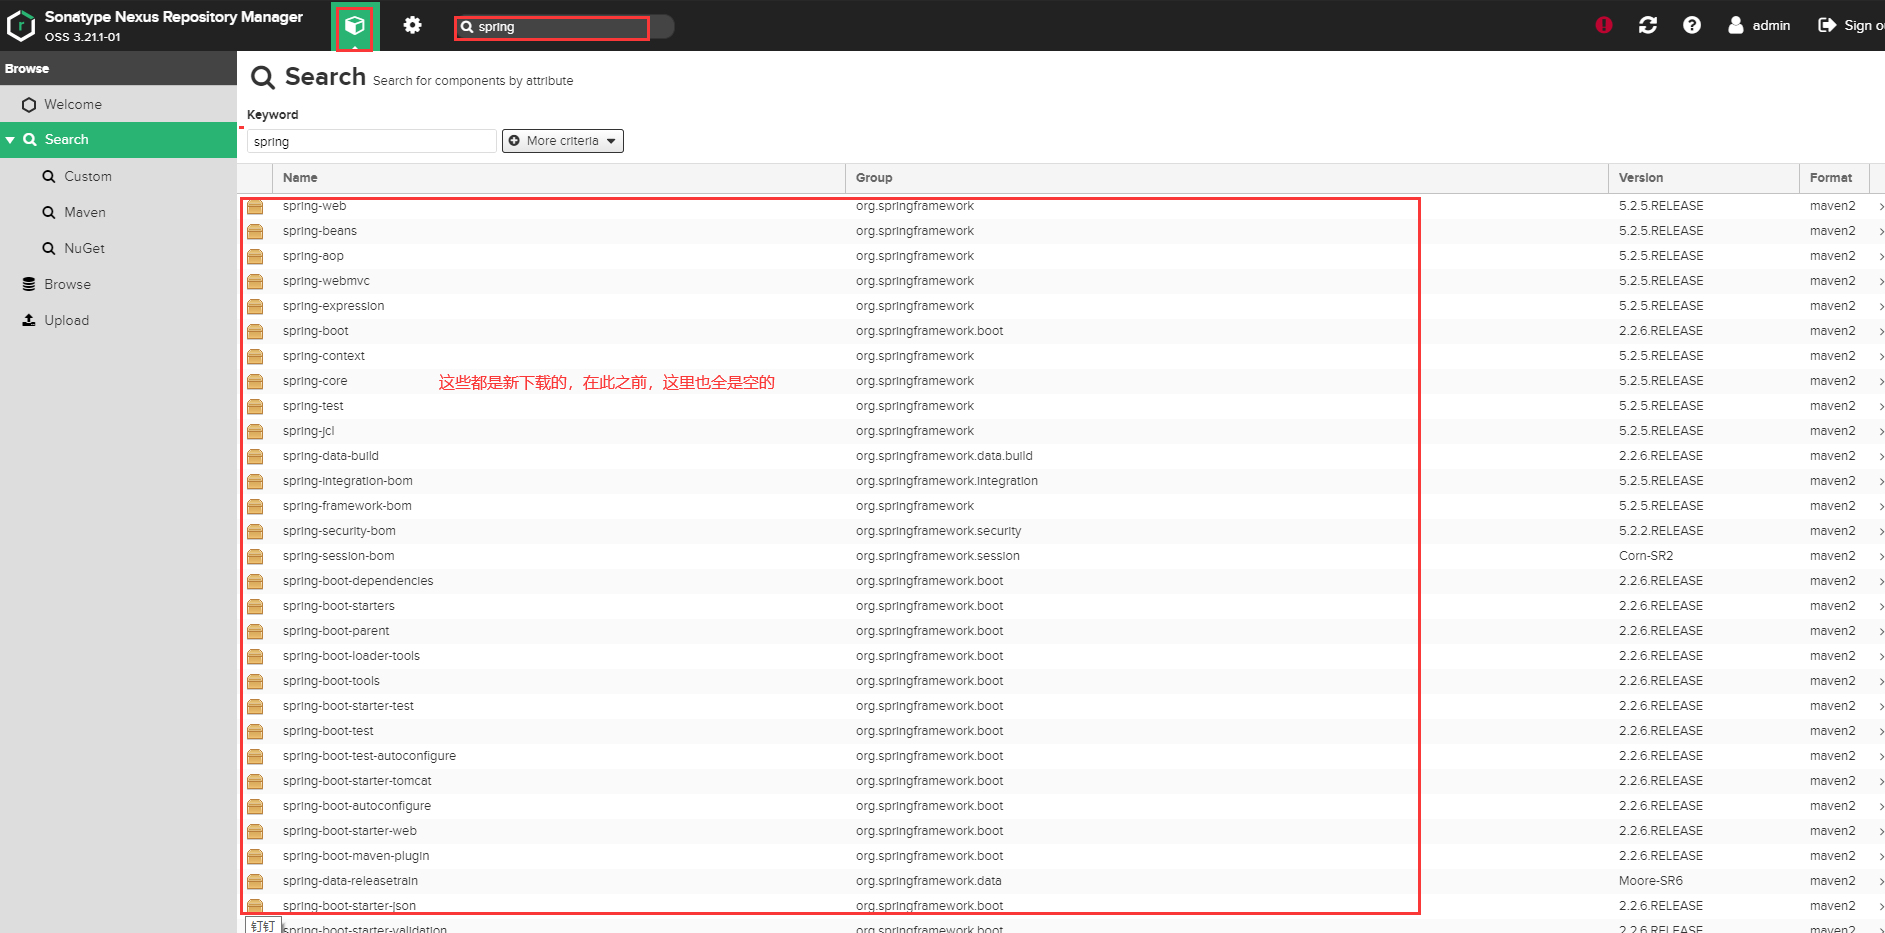Sort results by the Group column header

pyautogui.click(x=1227, y=178)
